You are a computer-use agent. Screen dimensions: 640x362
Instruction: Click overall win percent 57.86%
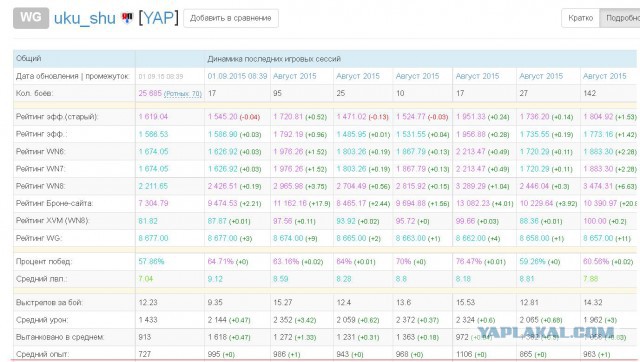point(151,262)
